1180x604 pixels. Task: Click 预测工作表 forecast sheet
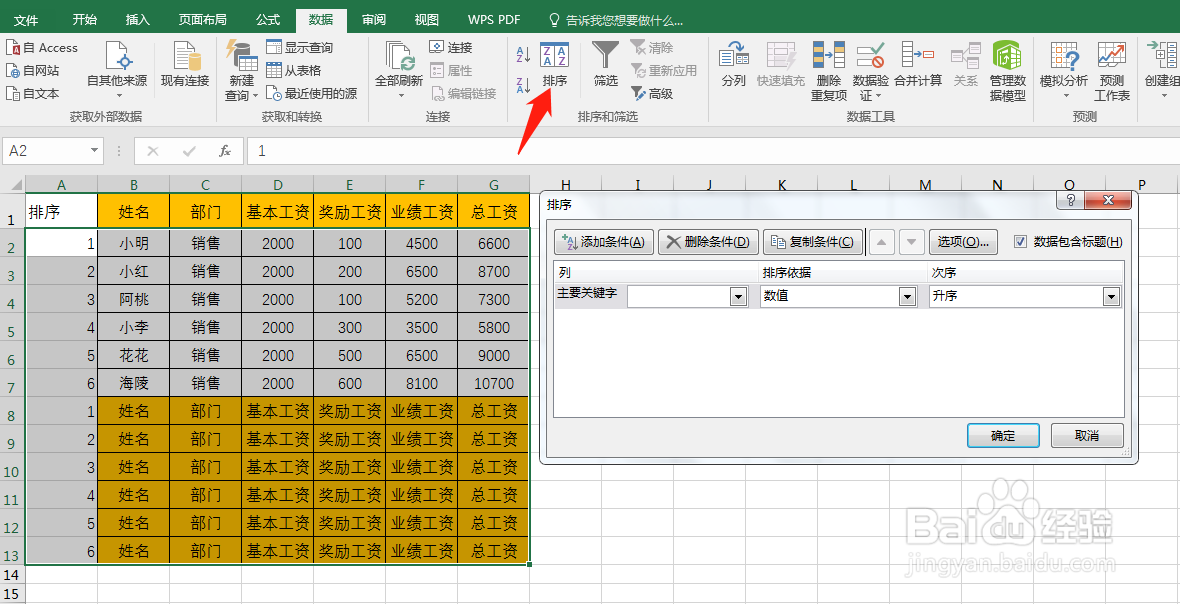pyautogui.click(x=1112, y=71)
